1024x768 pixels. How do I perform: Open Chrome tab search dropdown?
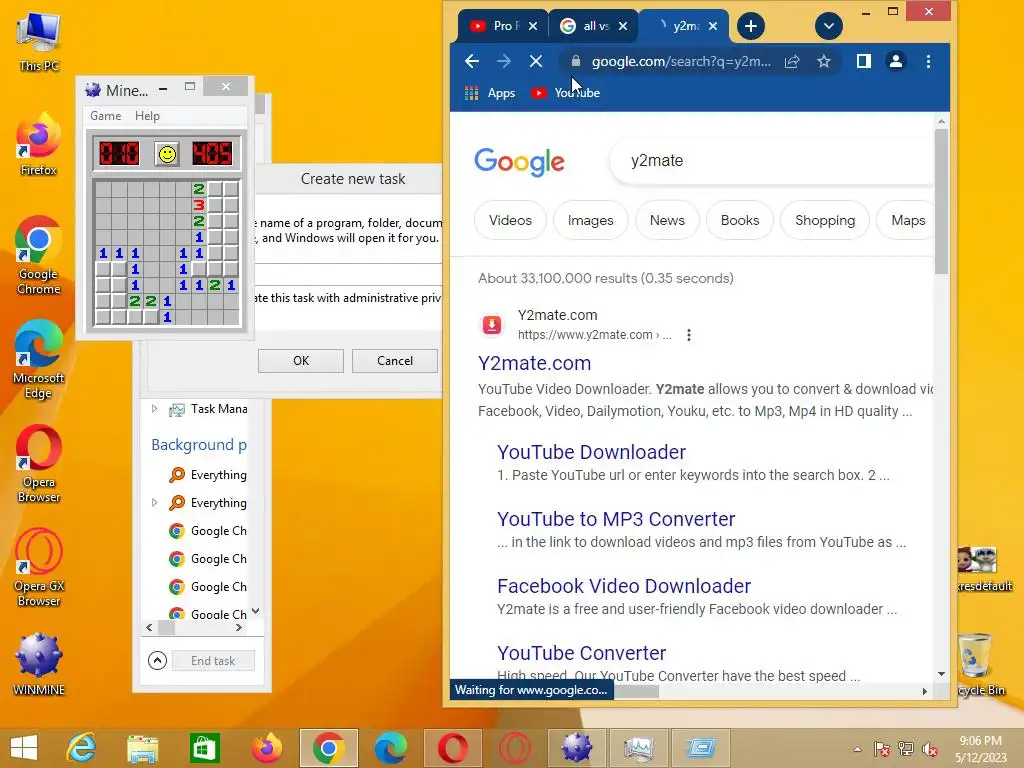pos(829,26)
